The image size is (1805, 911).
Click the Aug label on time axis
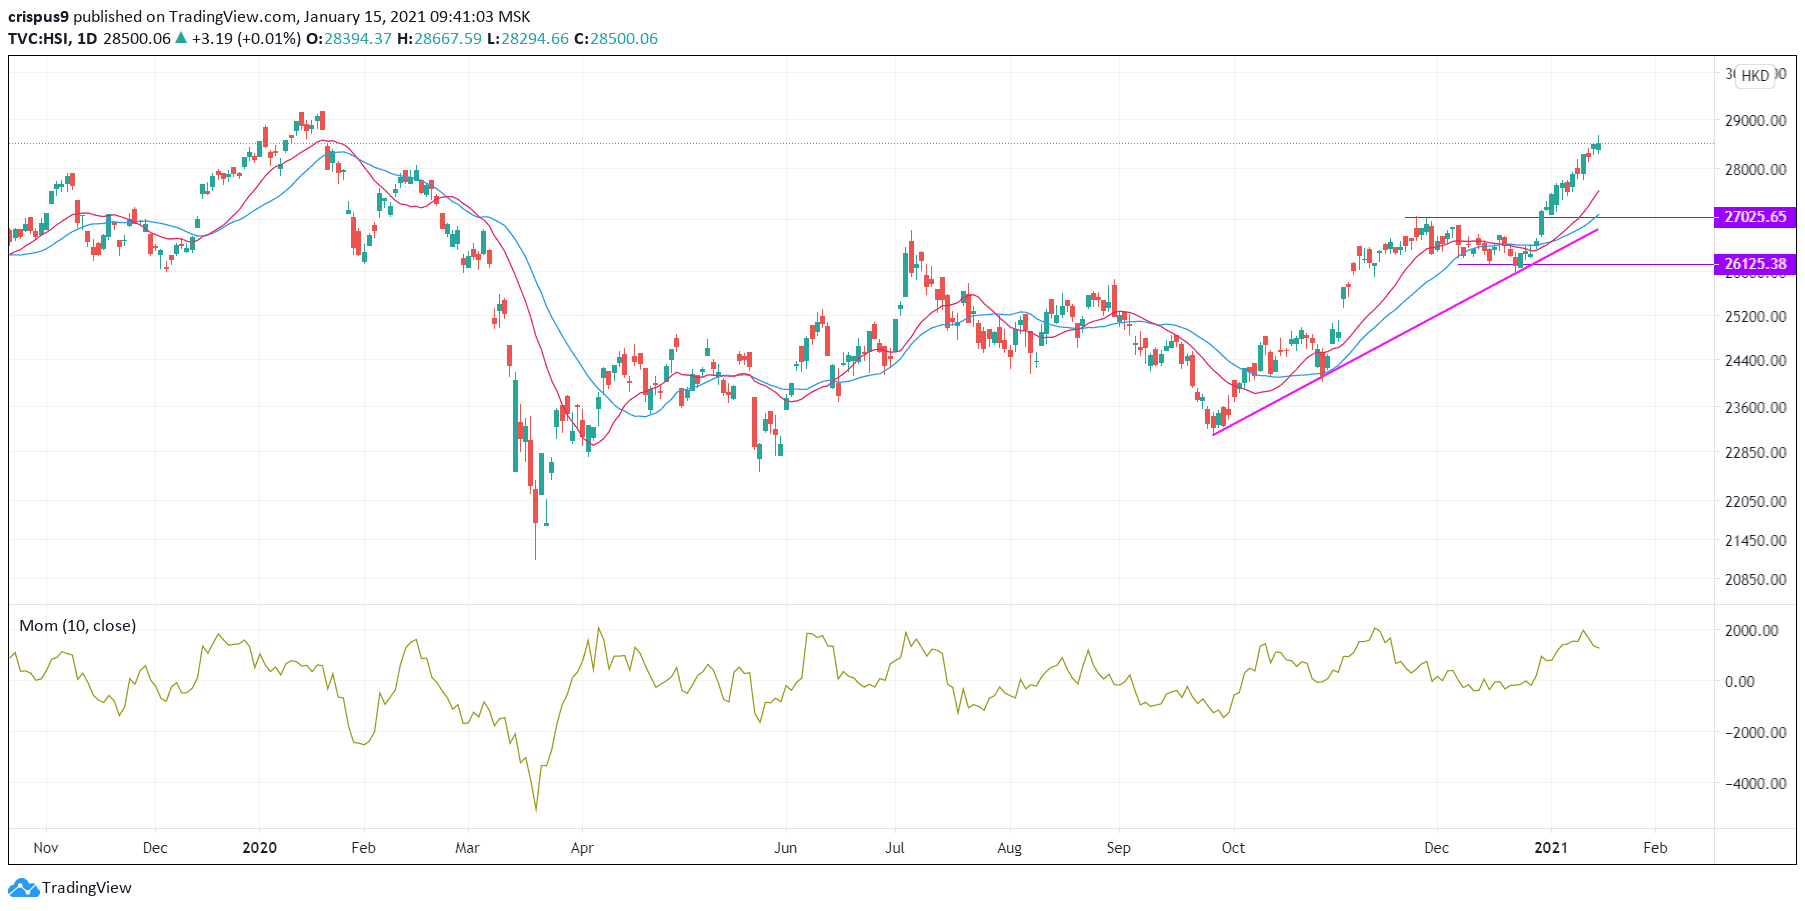[1010, 848]
